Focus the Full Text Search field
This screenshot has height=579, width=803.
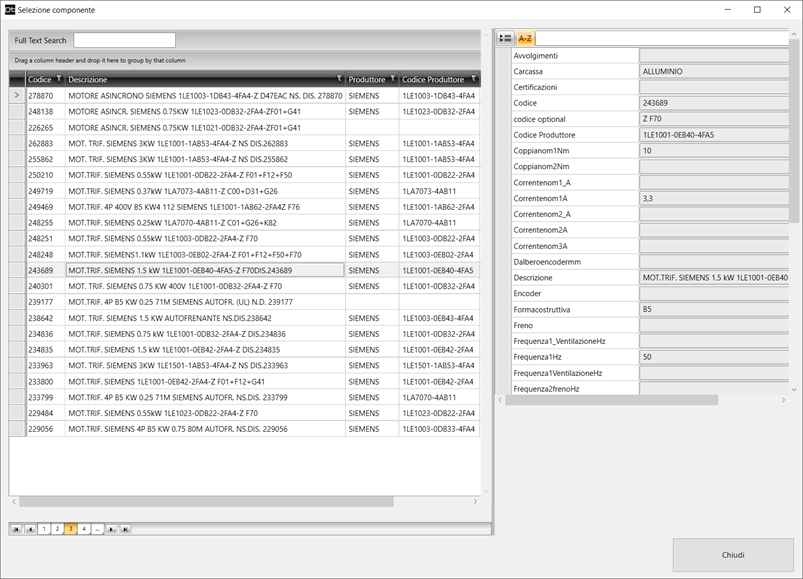click(124, 40)
